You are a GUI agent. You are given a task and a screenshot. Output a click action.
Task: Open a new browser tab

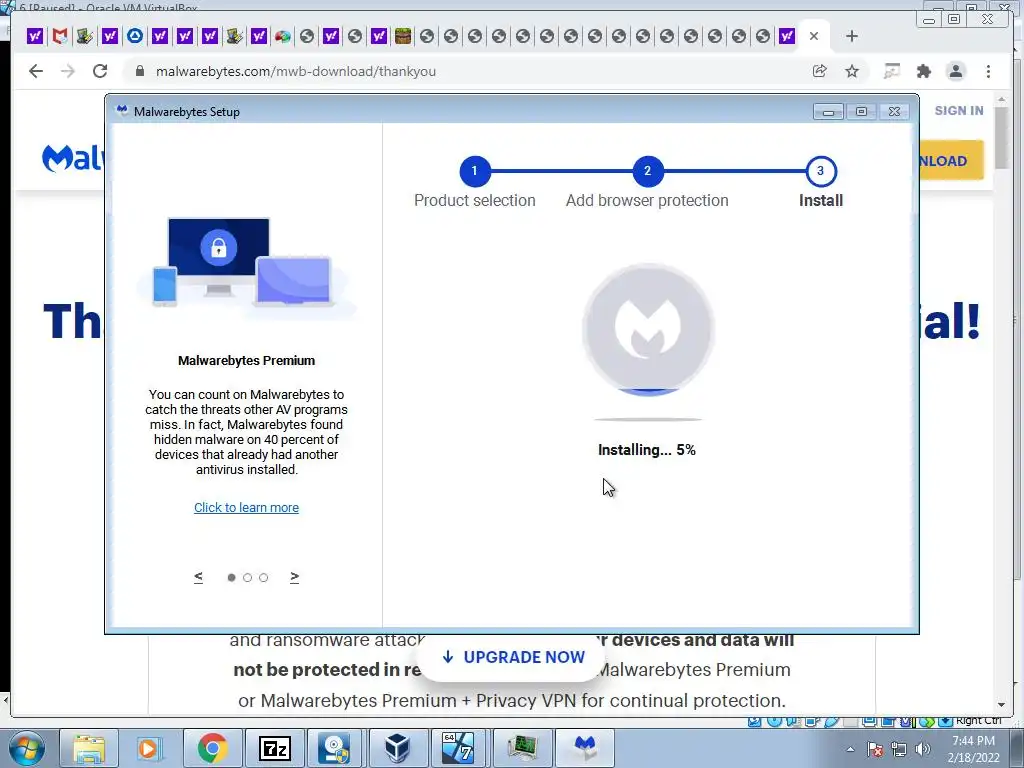[x=852, y=37]
